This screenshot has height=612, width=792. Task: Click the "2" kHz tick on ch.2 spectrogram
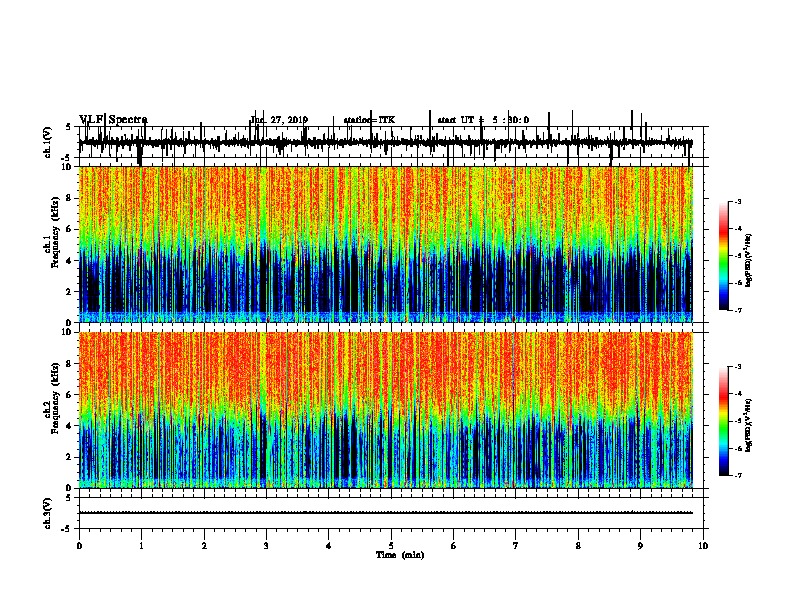[x=70, y=457]
